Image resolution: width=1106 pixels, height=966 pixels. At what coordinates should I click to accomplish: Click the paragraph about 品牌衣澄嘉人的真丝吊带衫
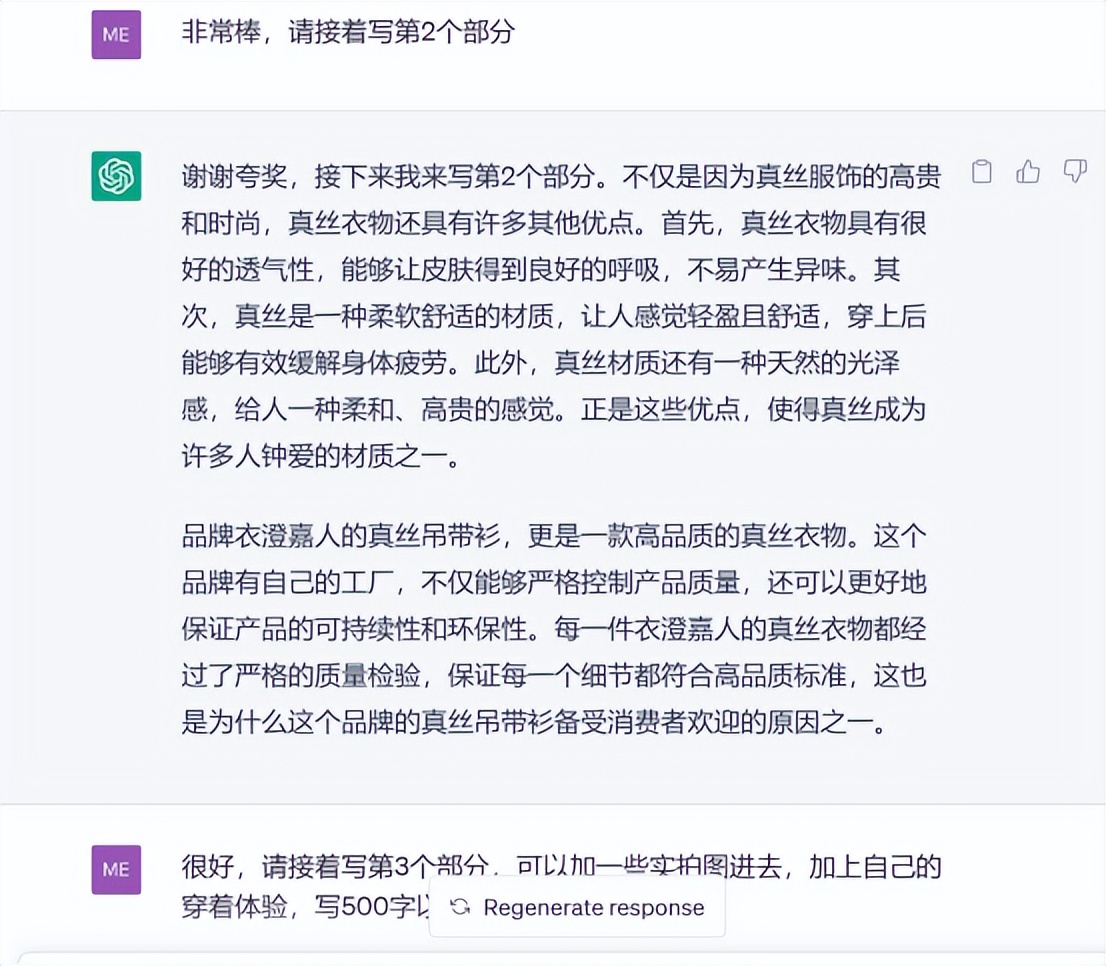[550, 630]
